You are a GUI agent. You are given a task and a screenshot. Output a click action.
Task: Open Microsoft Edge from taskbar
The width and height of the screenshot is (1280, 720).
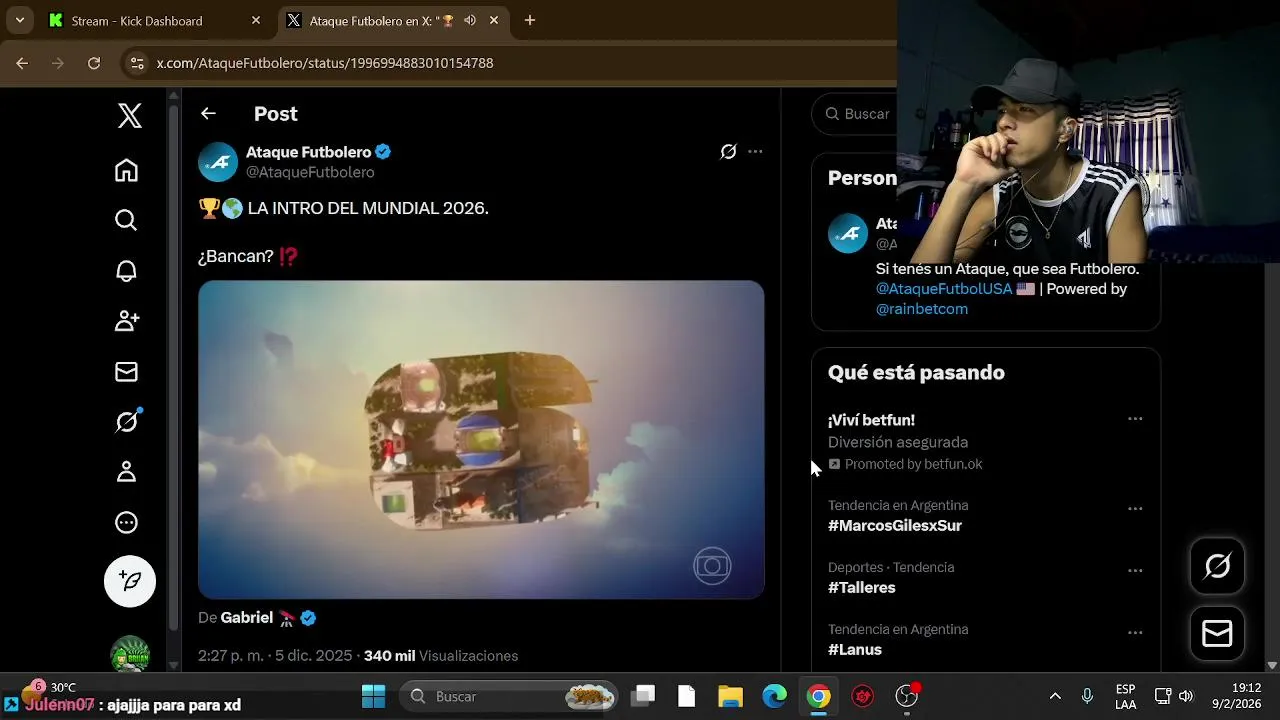(x=775, y=696)
